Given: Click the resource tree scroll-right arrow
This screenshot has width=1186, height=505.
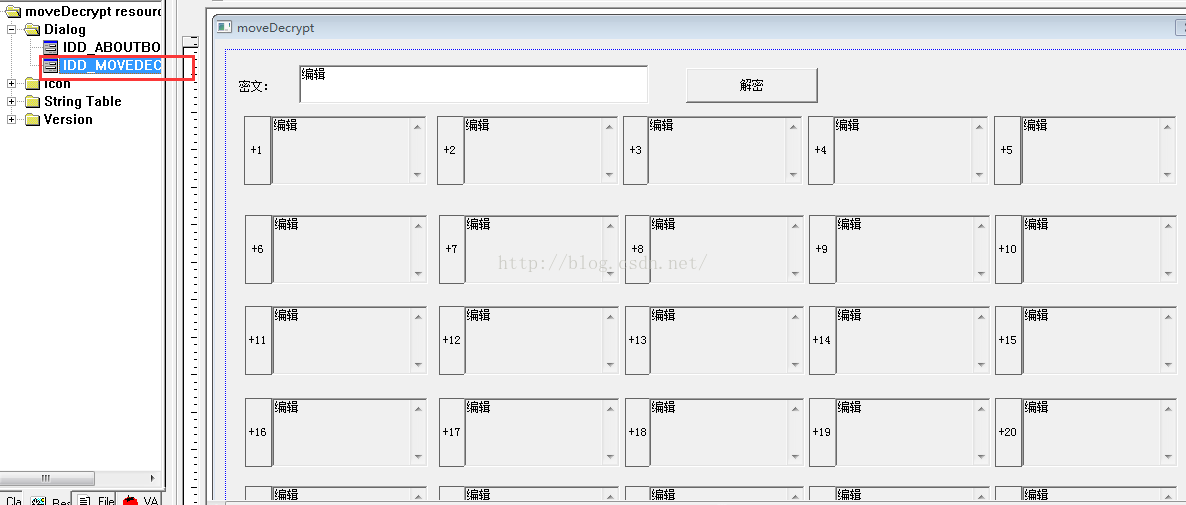Looking at the screenshot, I should pos(153,478).
